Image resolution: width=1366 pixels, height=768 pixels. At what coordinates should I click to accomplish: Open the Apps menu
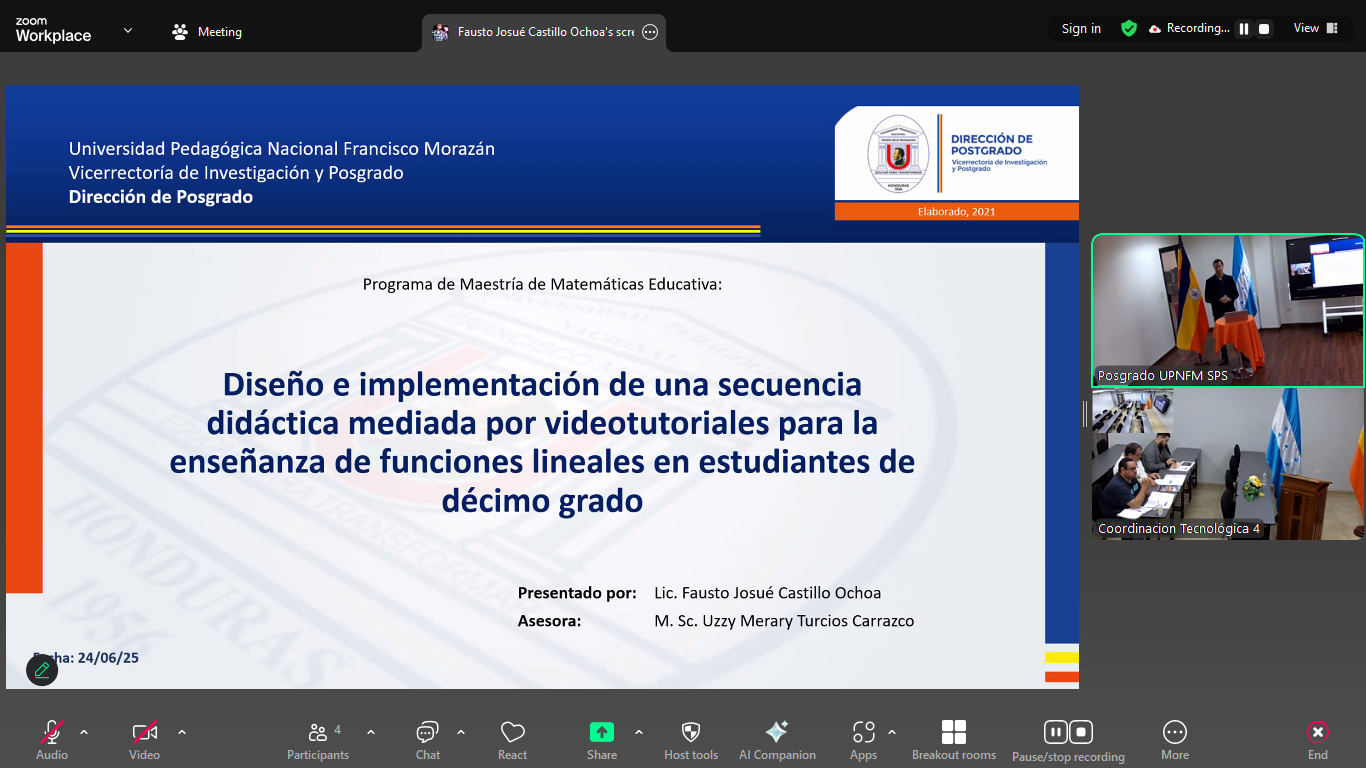pos(864,740)
